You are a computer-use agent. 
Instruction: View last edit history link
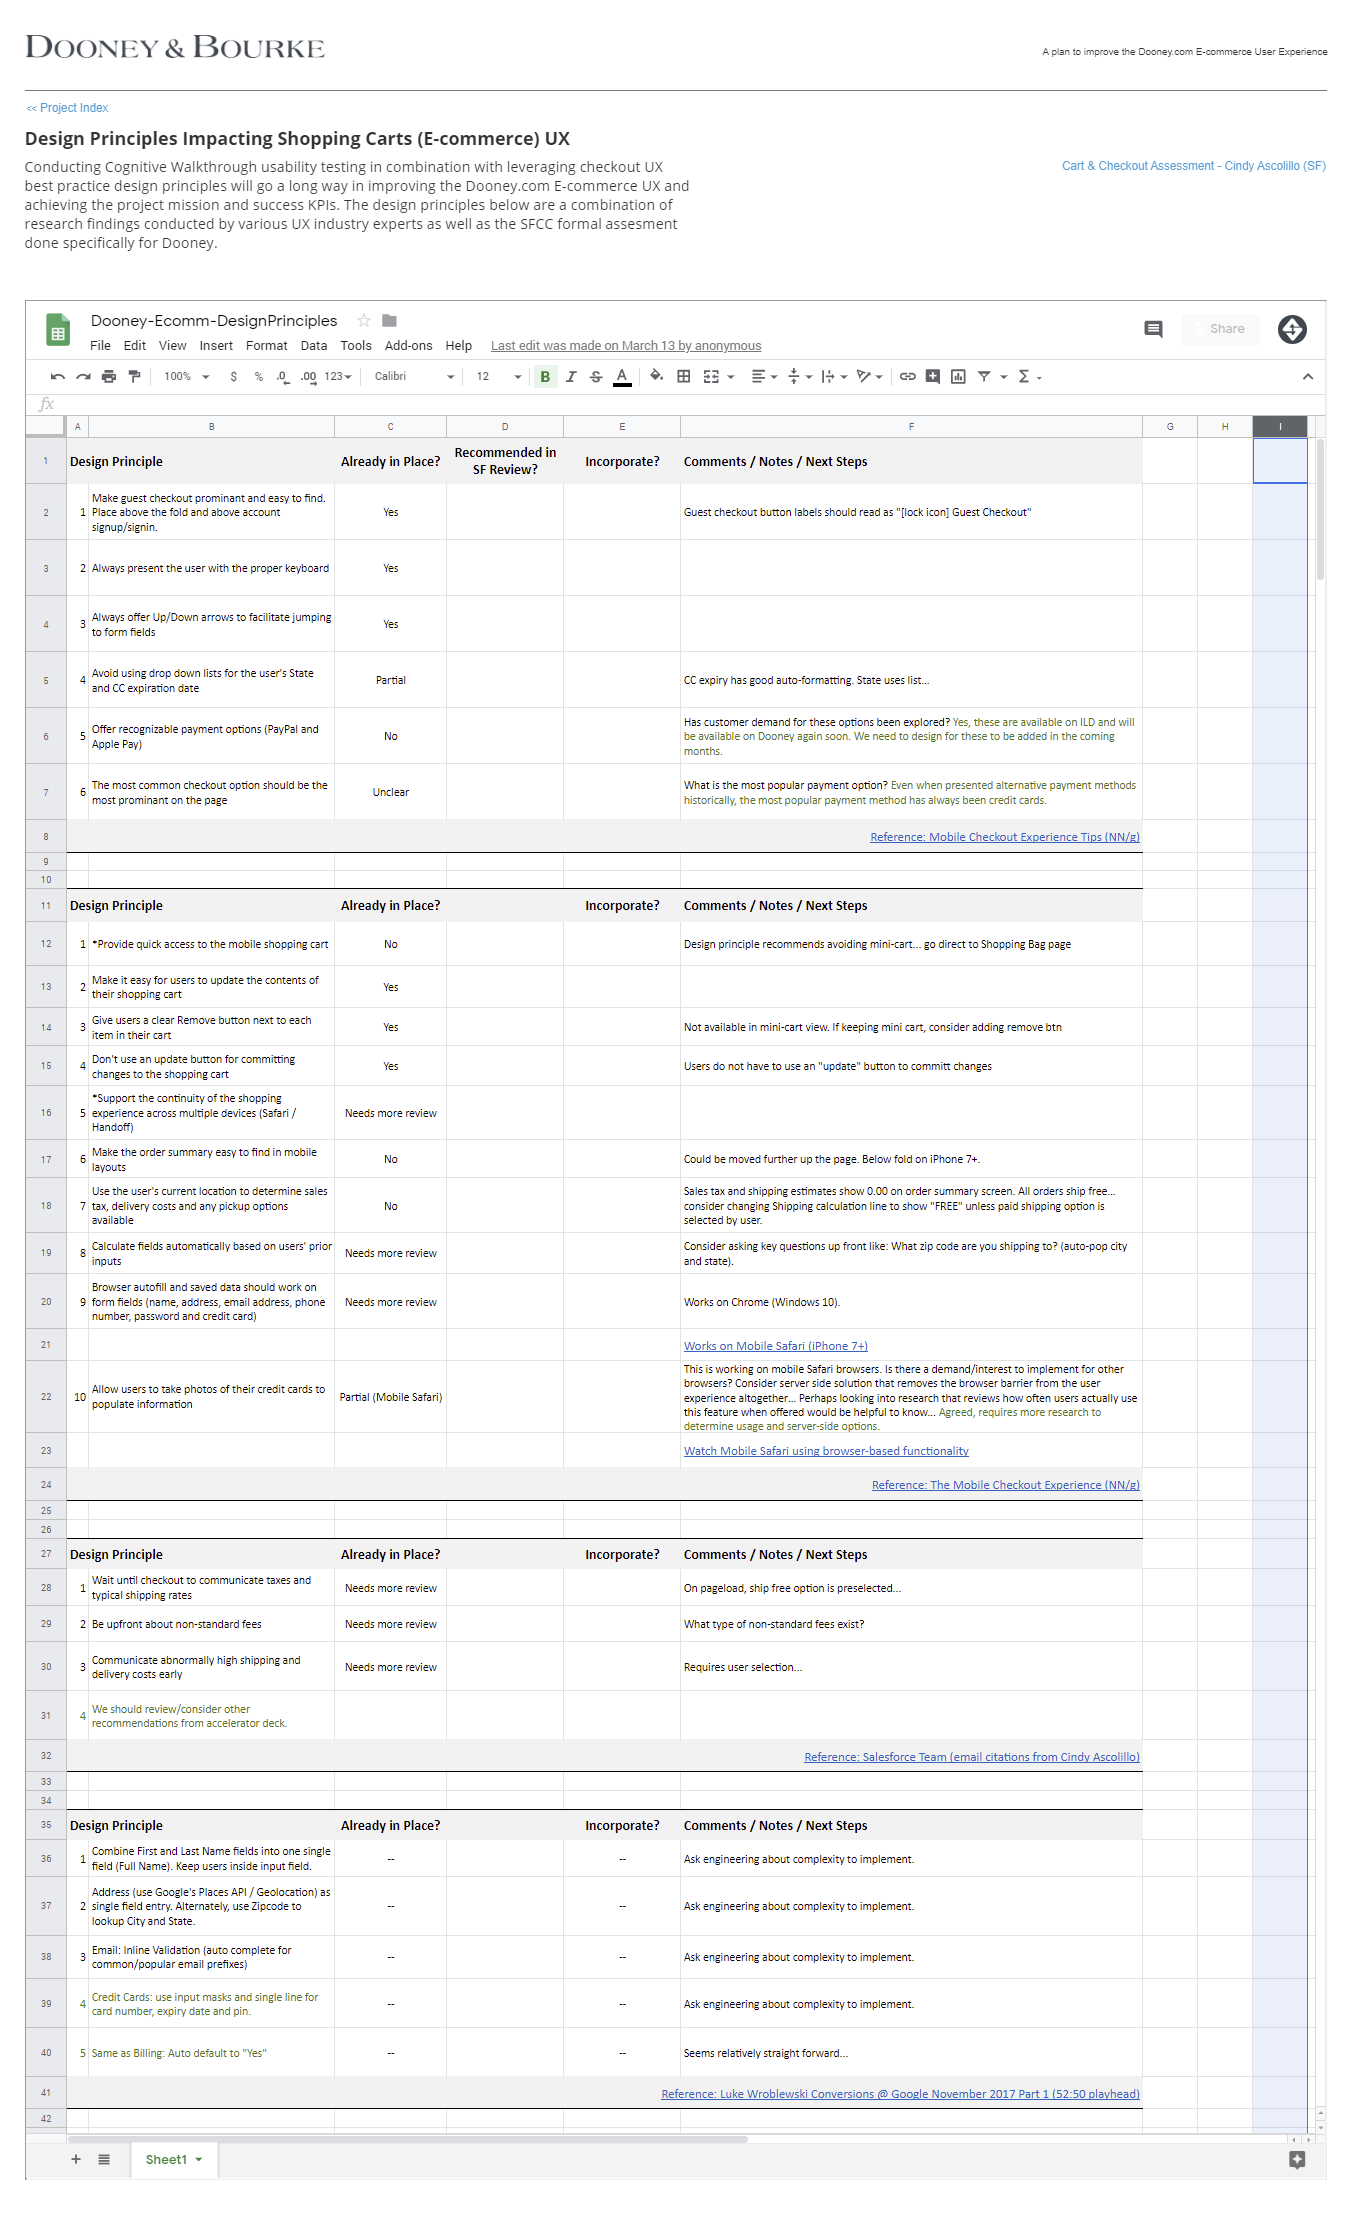point(626,346)
